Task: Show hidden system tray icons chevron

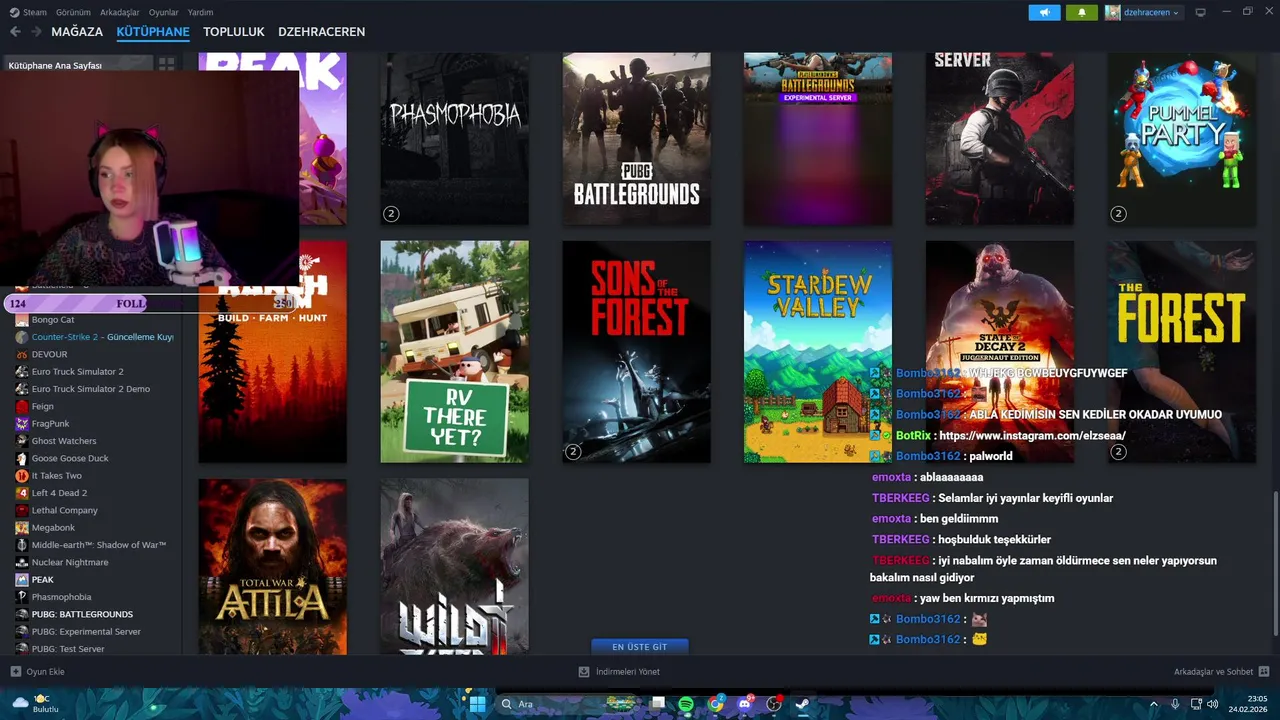Action: (x=1153, y=704)
